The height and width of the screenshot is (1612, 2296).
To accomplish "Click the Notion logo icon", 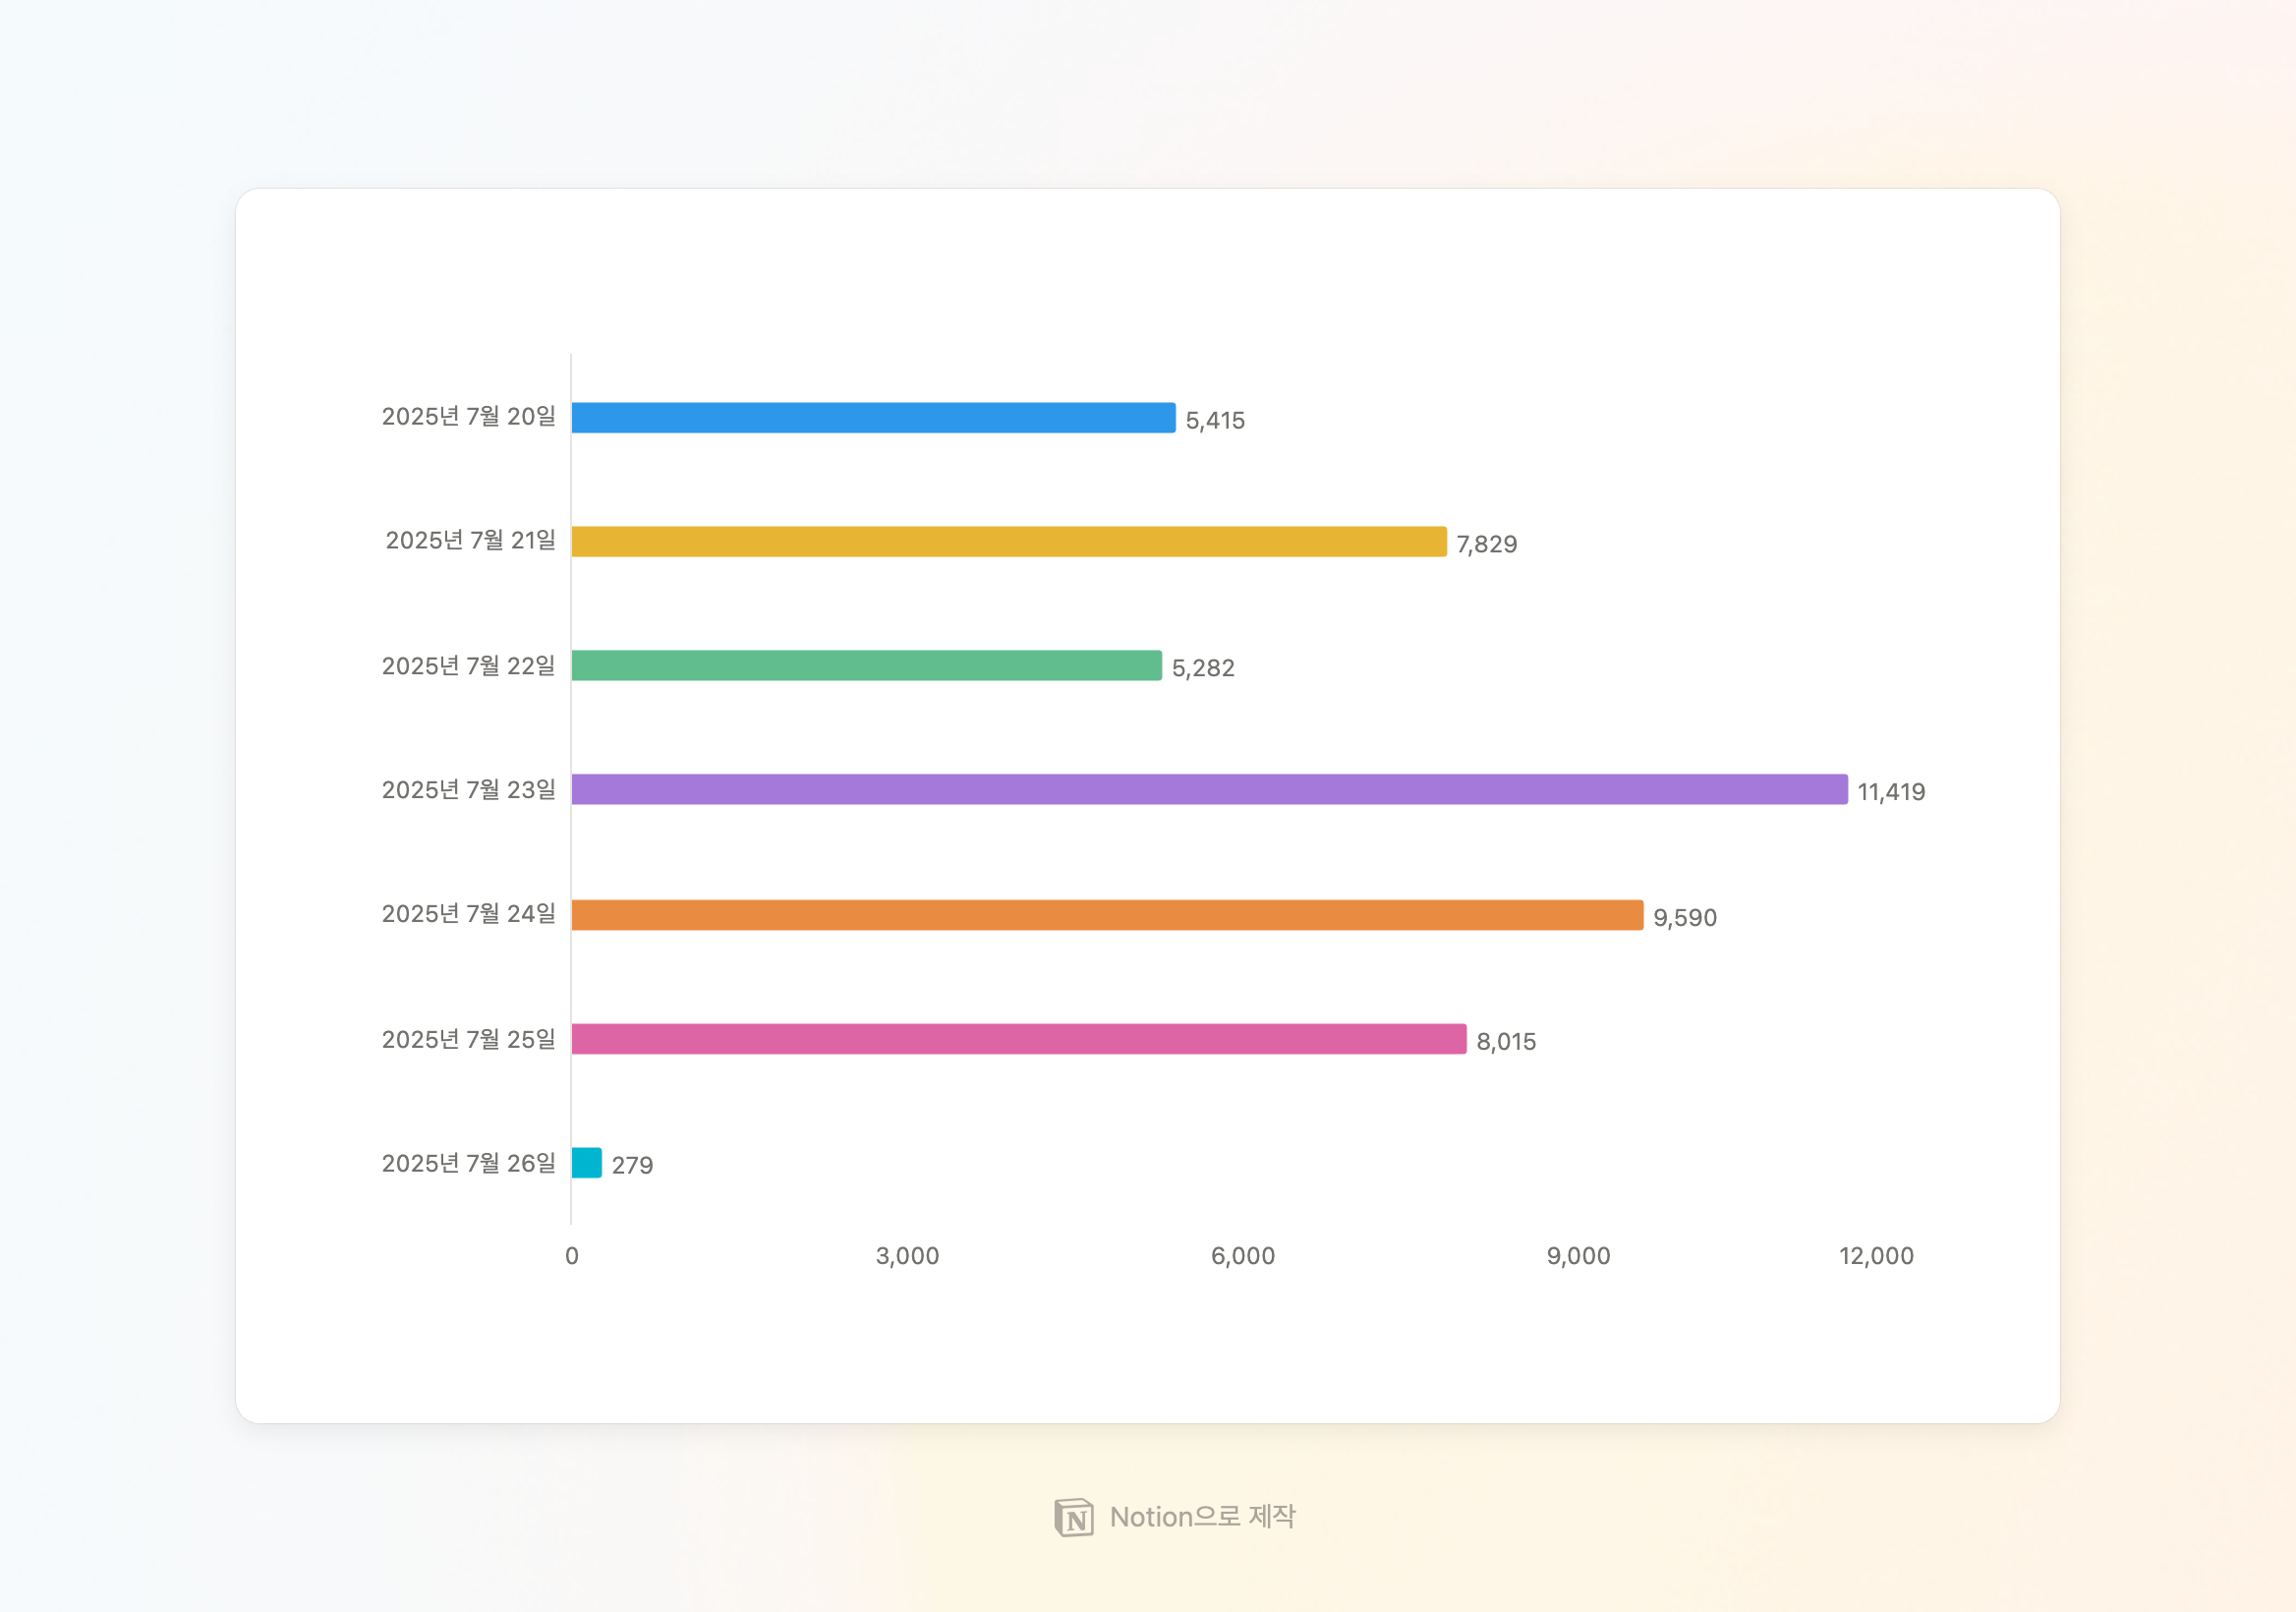I will coord(1074,1517).
